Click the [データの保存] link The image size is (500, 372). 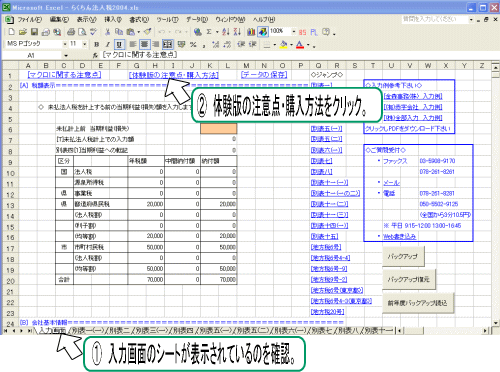264,75
